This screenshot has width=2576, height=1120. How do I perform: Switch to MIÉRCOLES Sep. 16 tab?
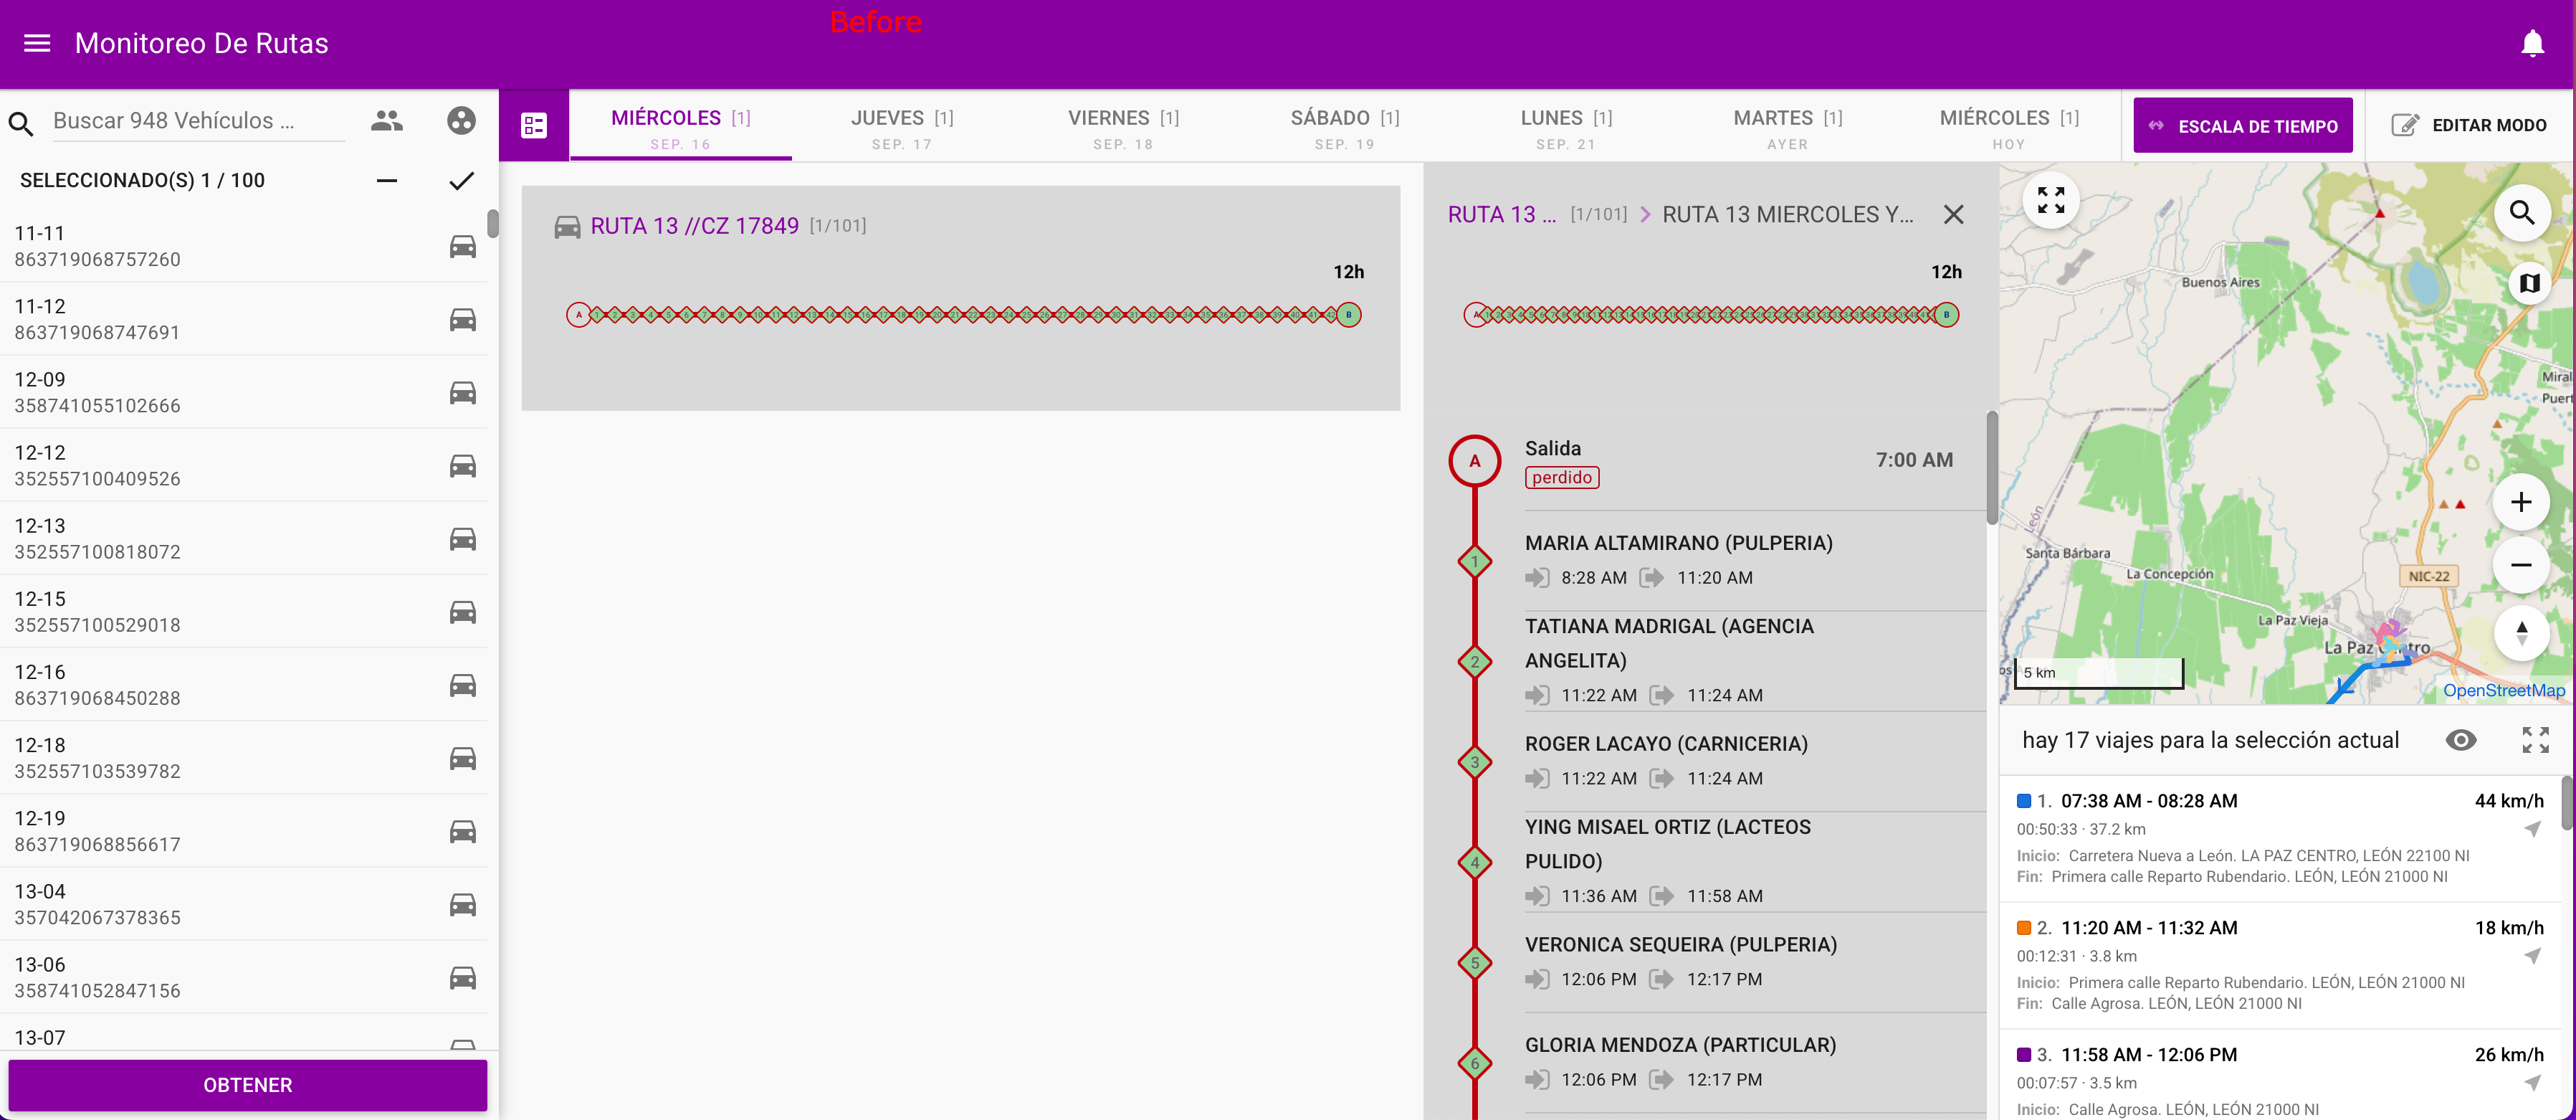point(681,127)
